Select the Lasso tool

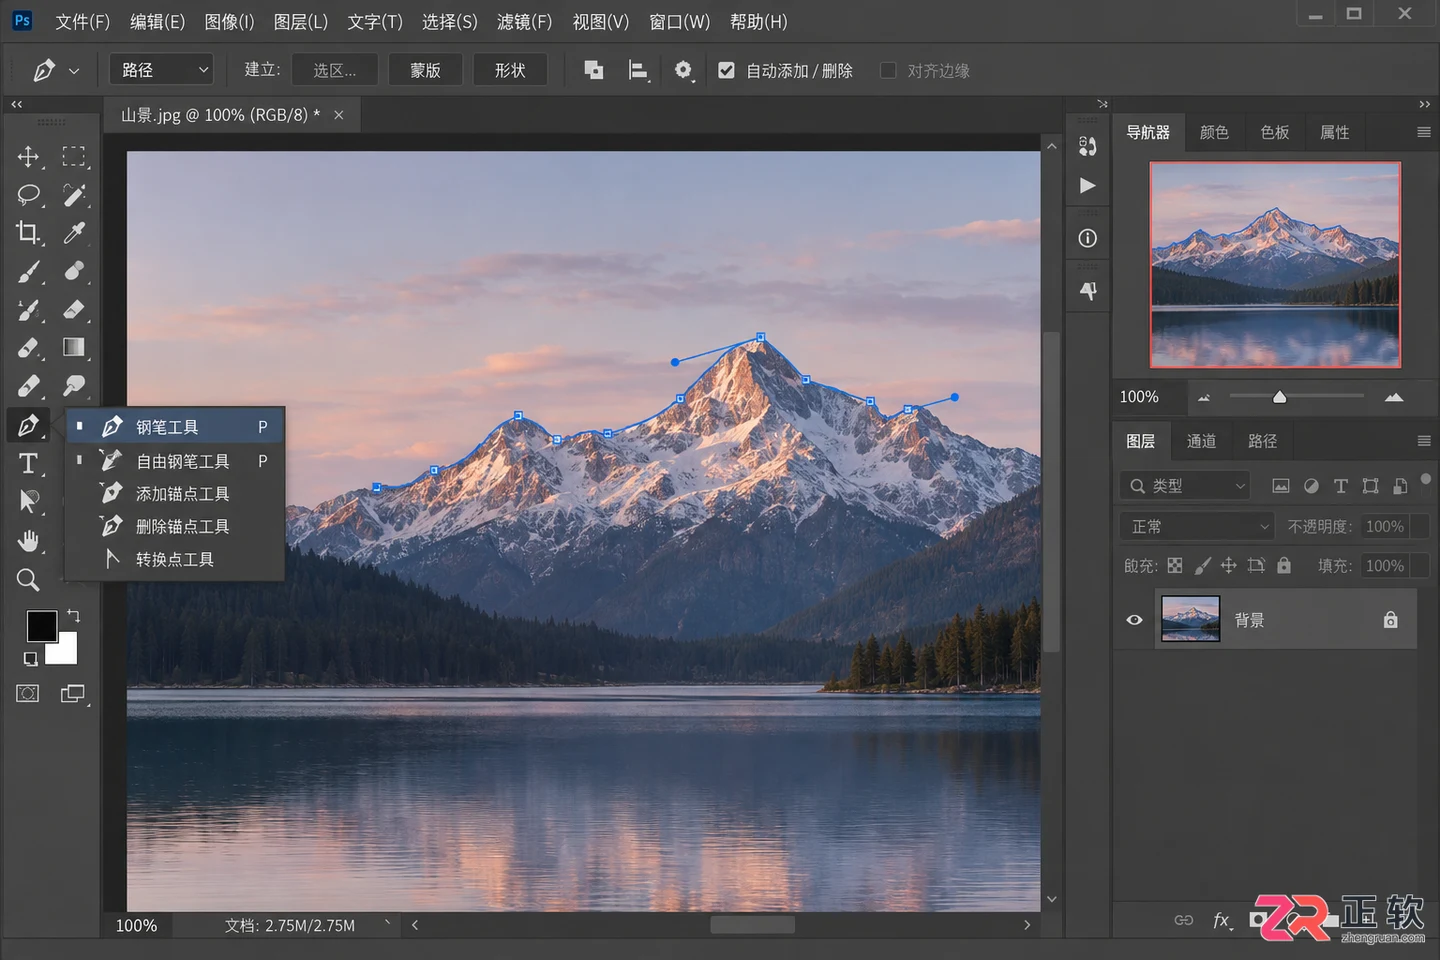pyautogui.click(x=28, y=195)
